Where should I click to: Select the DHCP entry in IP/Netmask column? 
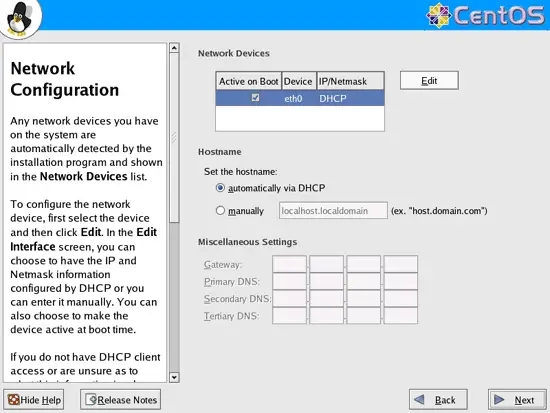(333, 99)
